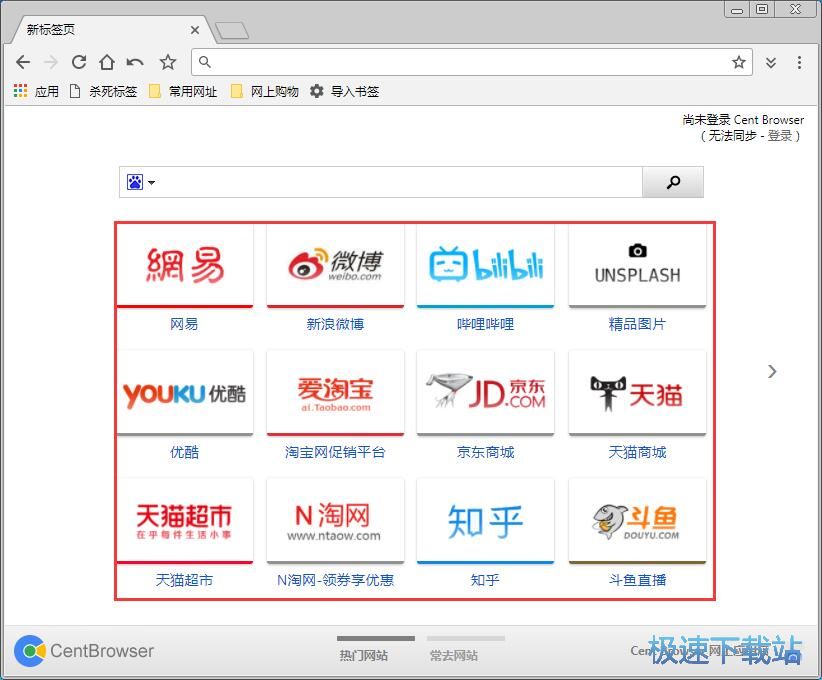Open the JD.COM 京东 thumbnail
The height and width of the screenshot is (680, 822).
pos(485,393)
